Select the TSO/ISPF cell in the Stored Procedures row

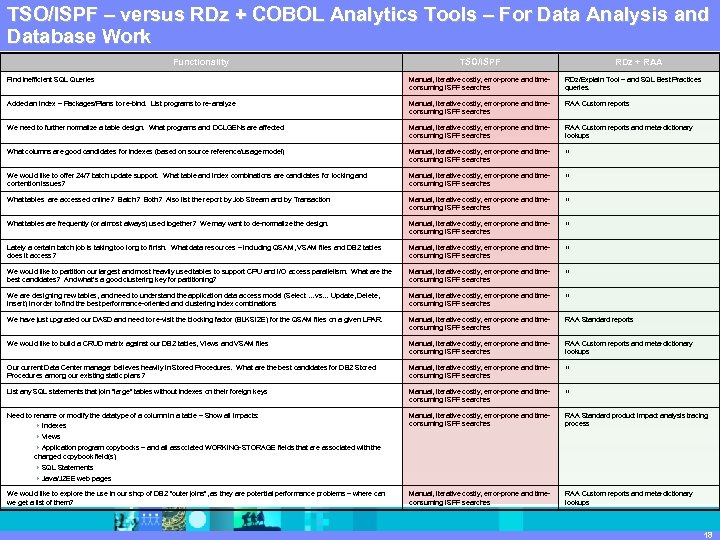(480, 371)
